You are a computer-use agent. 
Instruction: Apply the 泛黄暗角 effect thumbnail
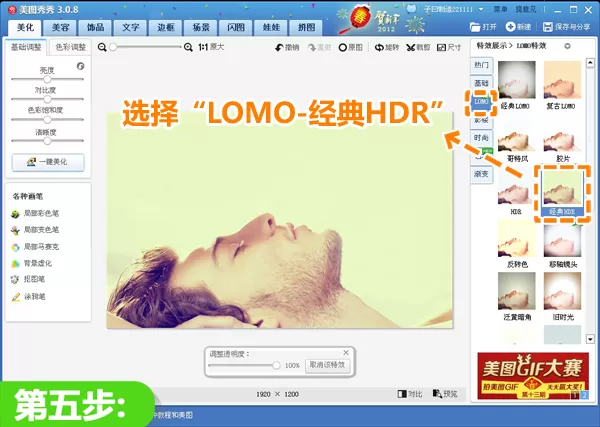tap(517, 291)
